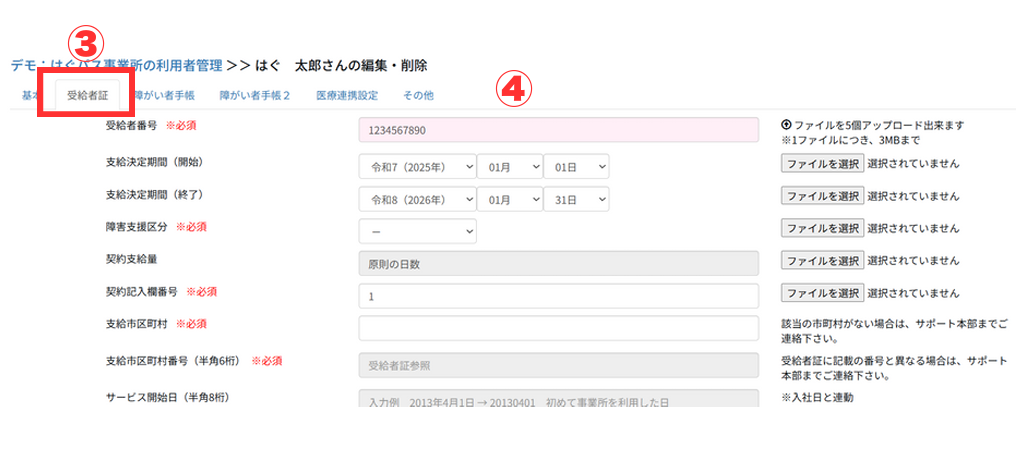Click the 支給市区町村 input field
This screenshot has width=1017, height=454.
(558, 328)
